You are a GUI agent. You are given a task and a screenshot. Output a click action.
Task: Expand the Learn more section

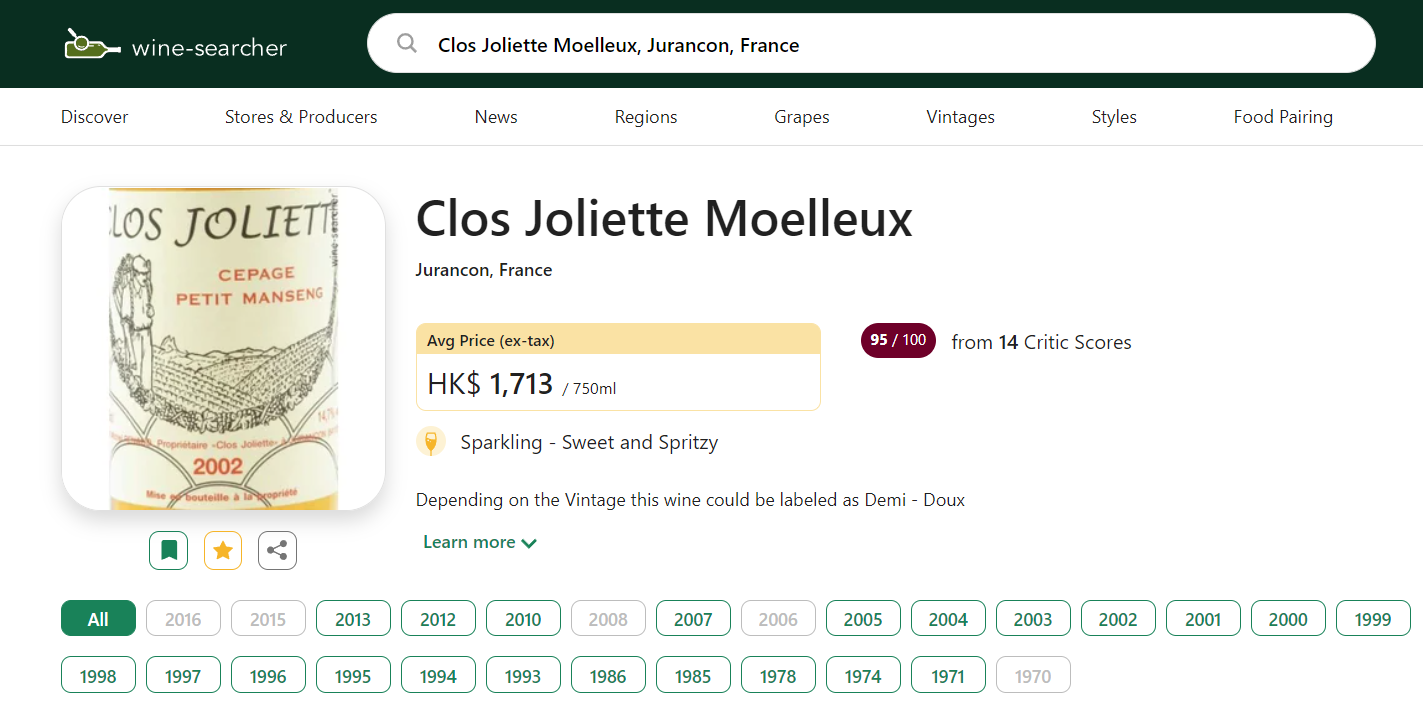pyautogui.click(x=479, y=542)
